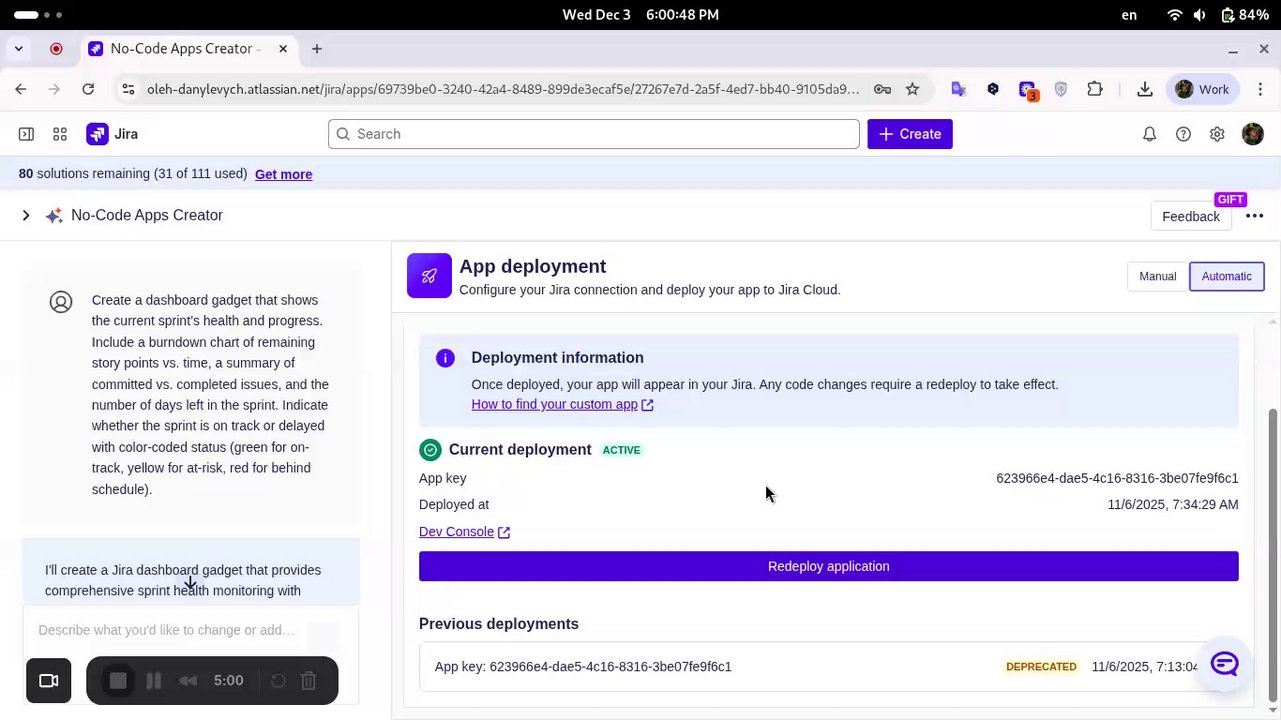The height and width of the screenshot is (720, 1281).
Task: Open How to find your custom app link
Action: click(562, 405)
